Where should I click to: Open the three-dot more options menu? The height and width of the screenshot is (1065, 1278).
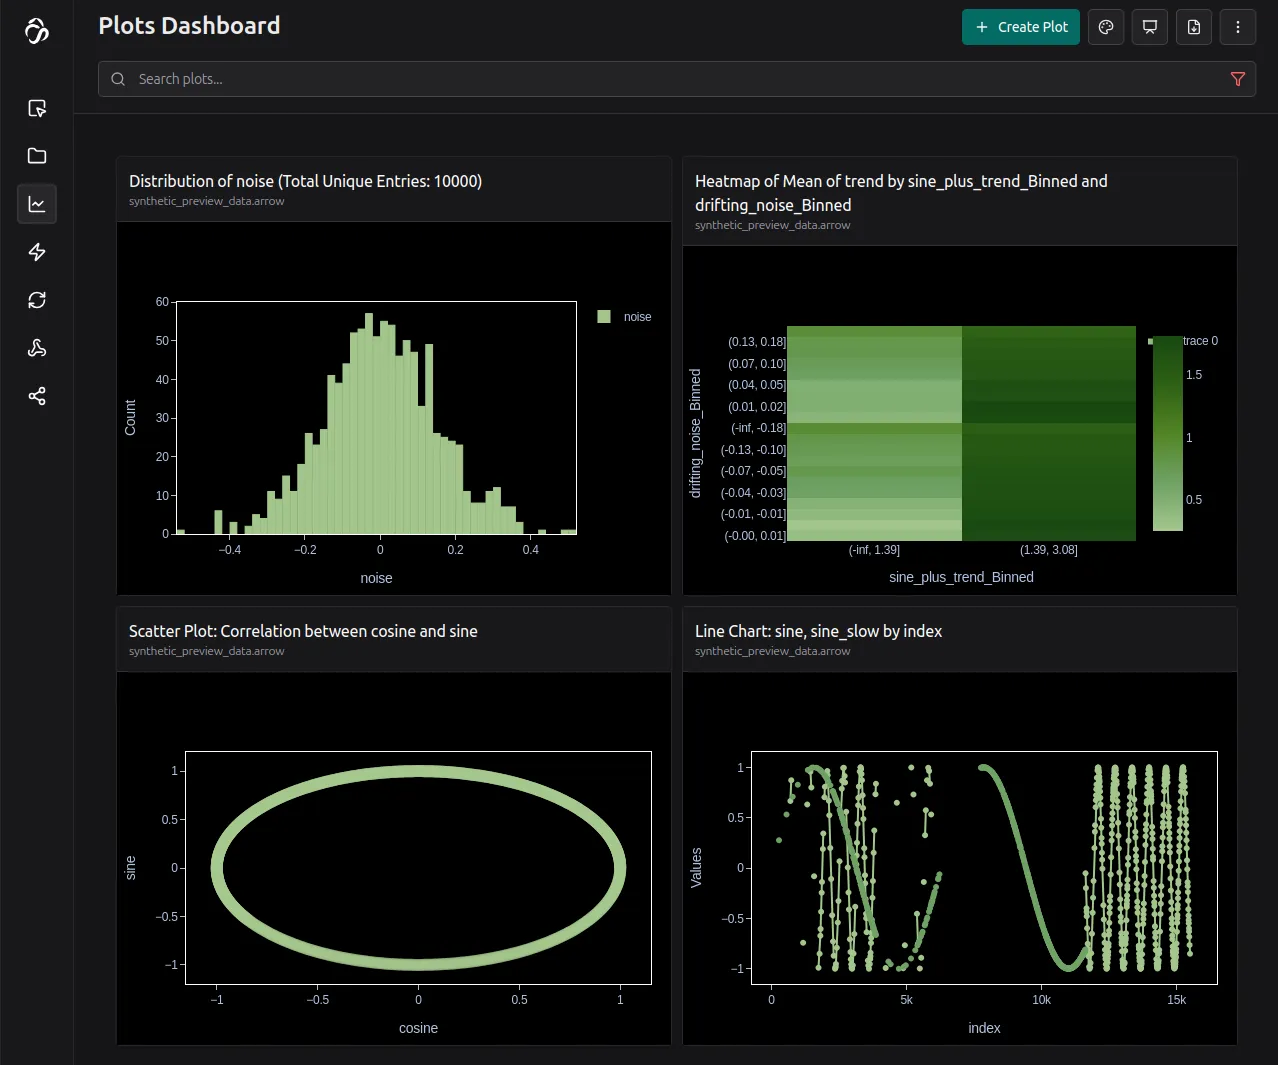1238,27
